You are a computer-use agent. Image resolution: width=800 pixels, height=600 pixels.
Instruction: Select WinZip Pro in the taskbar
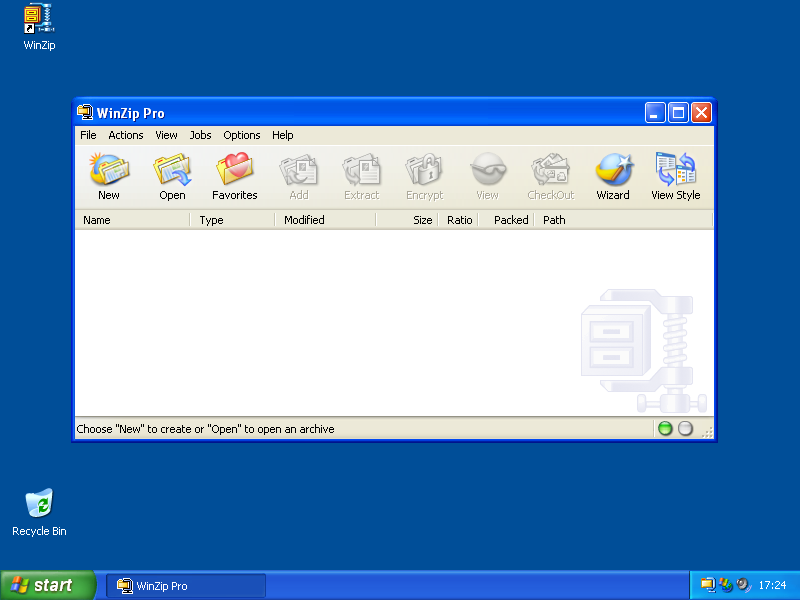pos(185,585)
